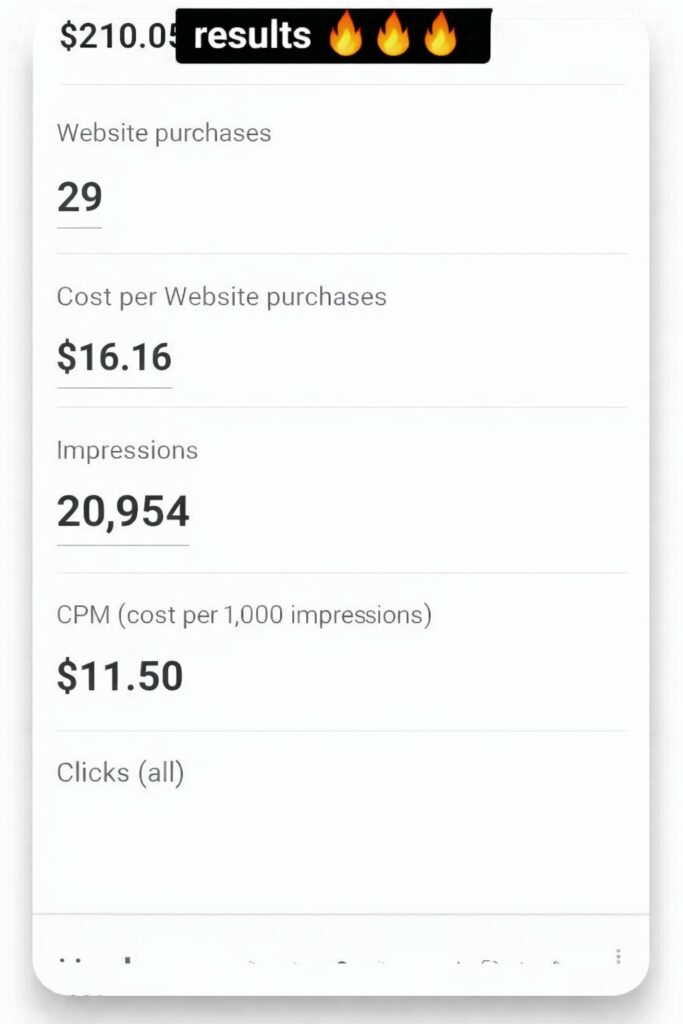Click the 'Clicks (all)' metric label
The height and width of the screenshot is (1024, 683).
pos(121,773)
